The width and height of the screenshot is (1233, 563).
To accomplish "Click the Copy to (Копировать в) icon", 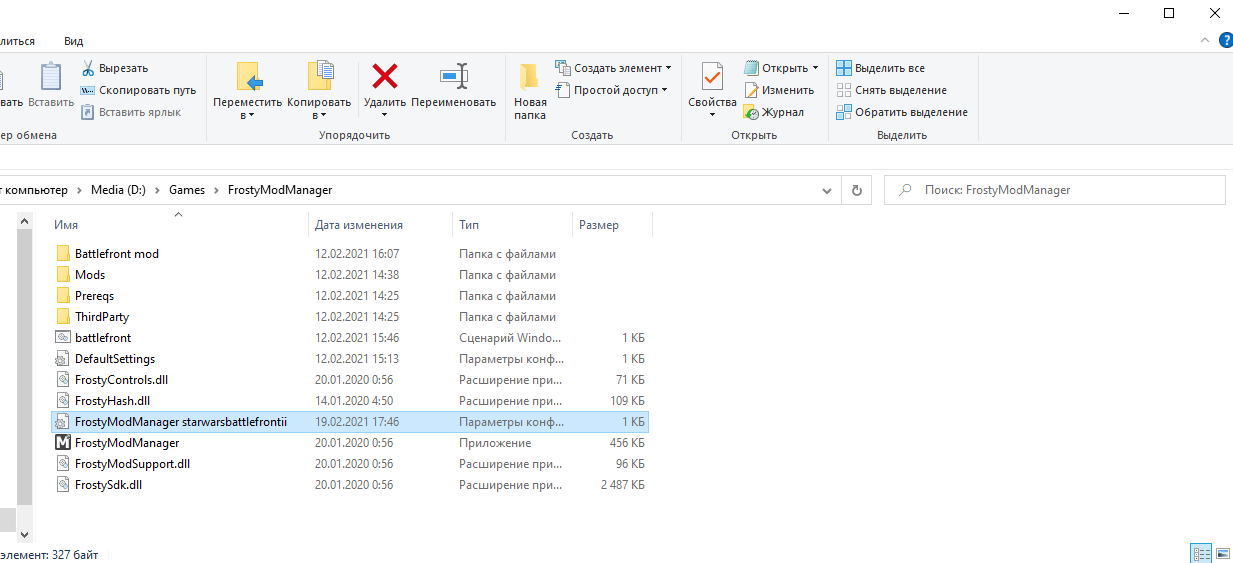I will point(319,77).
